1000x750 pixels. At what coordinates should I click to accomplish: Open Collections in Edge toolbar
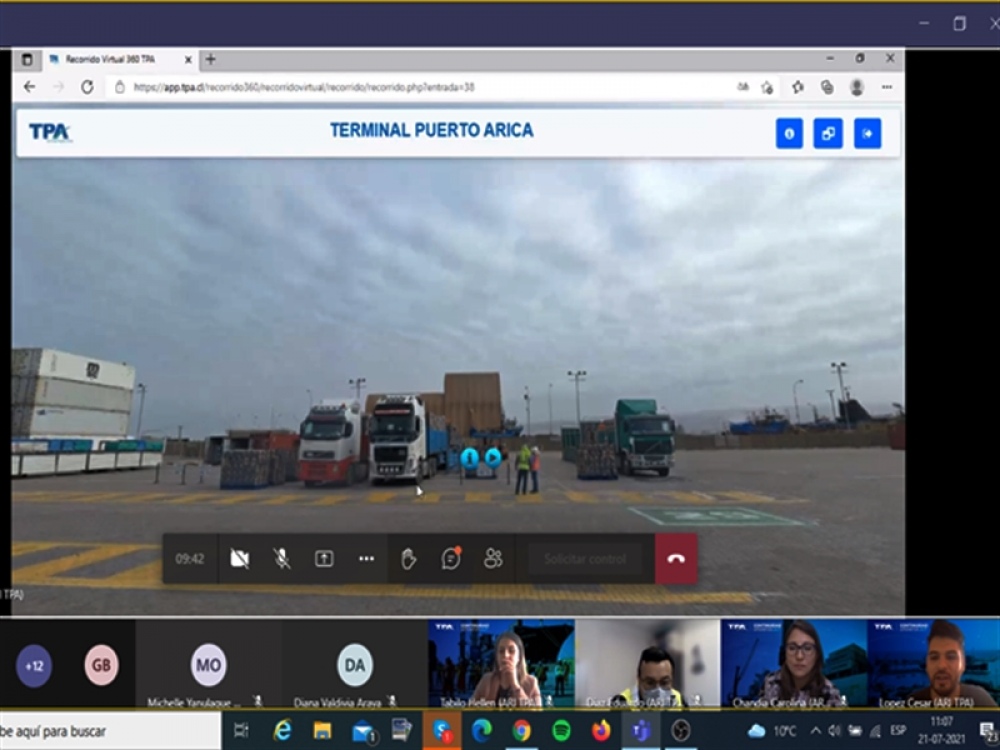pyautogui.click(x=827, y=87)
